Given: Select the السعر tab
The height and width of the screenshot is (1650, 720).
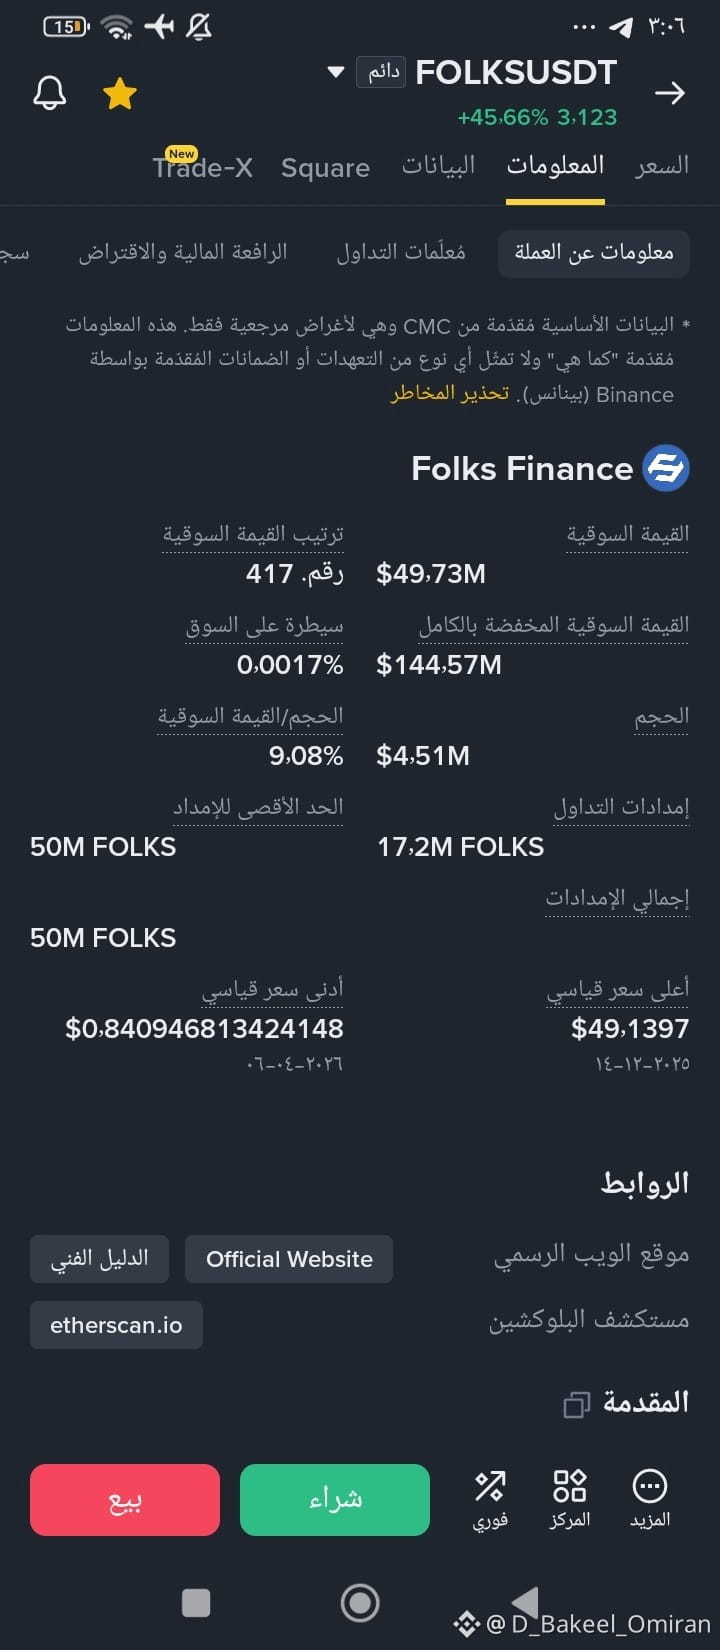Looking at the screenshot, I should pyautogui.click(x=662, y=166).
